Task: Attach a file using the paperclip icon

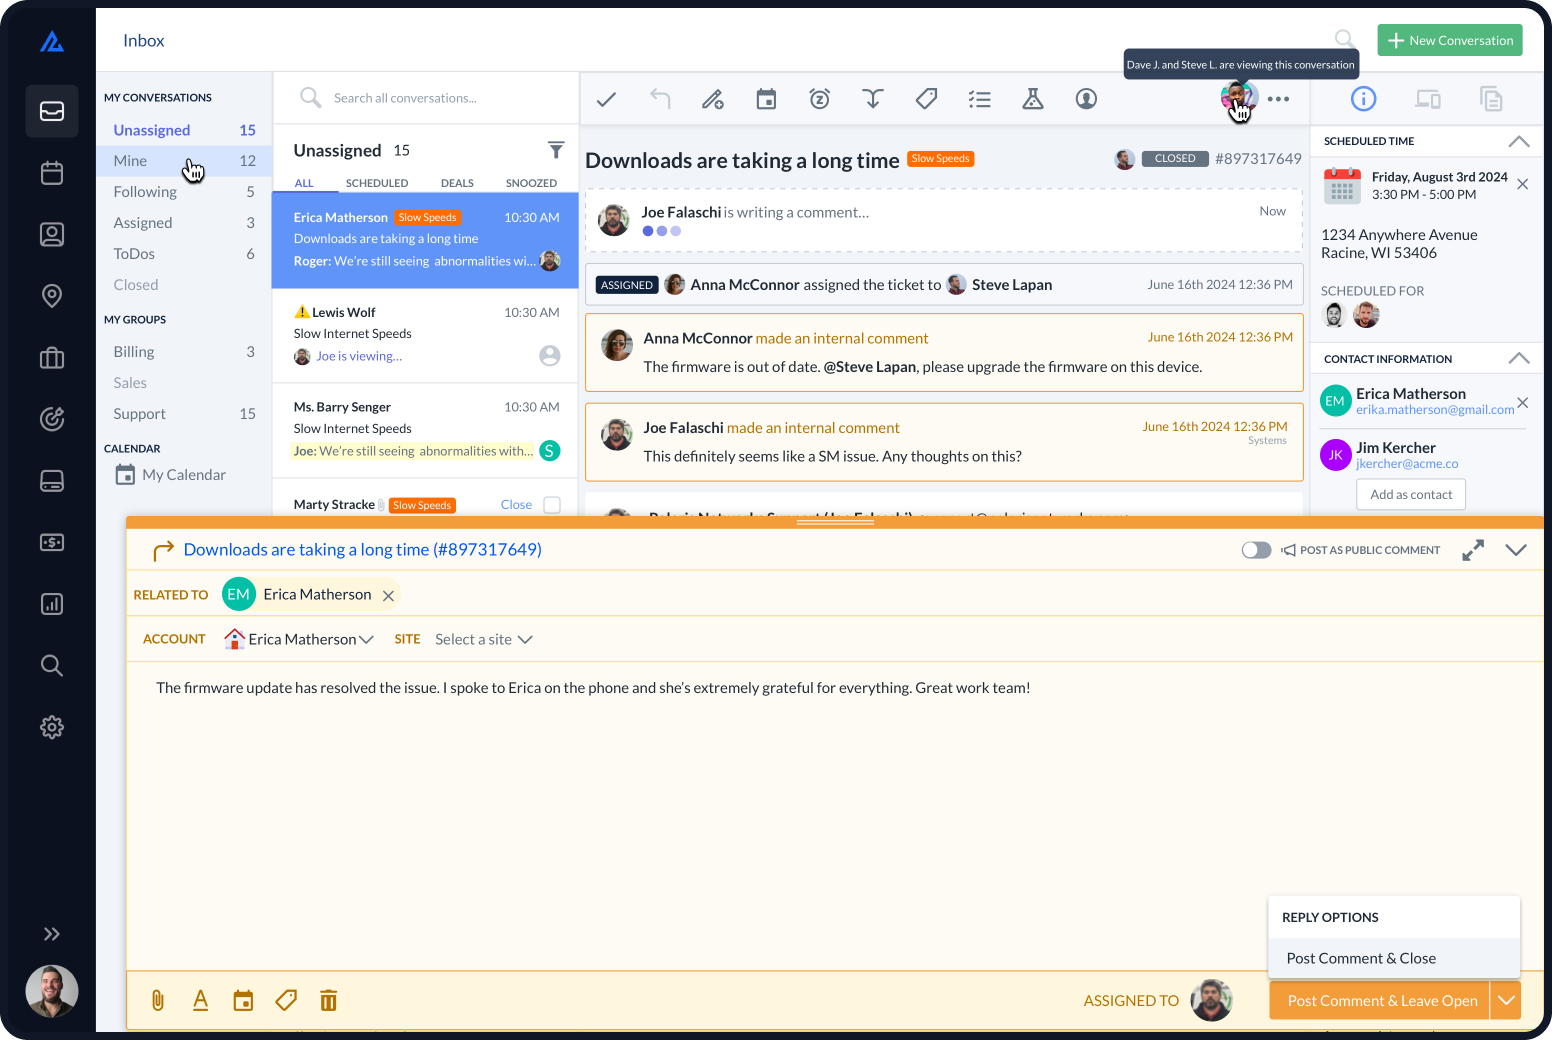Action: tap(157, 1000)
